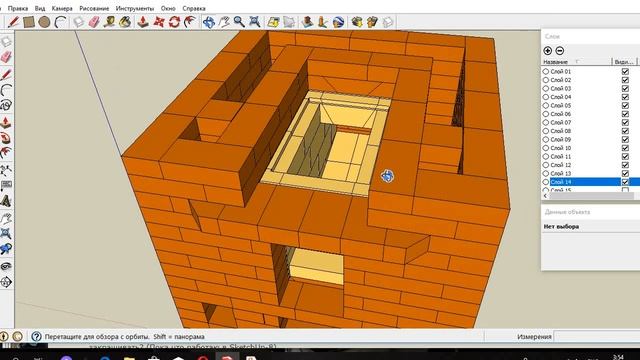The height and width of the screenshot is (360, 640).
Task: Select the Слой 09 layer name
Action: (x=561, y=140)
